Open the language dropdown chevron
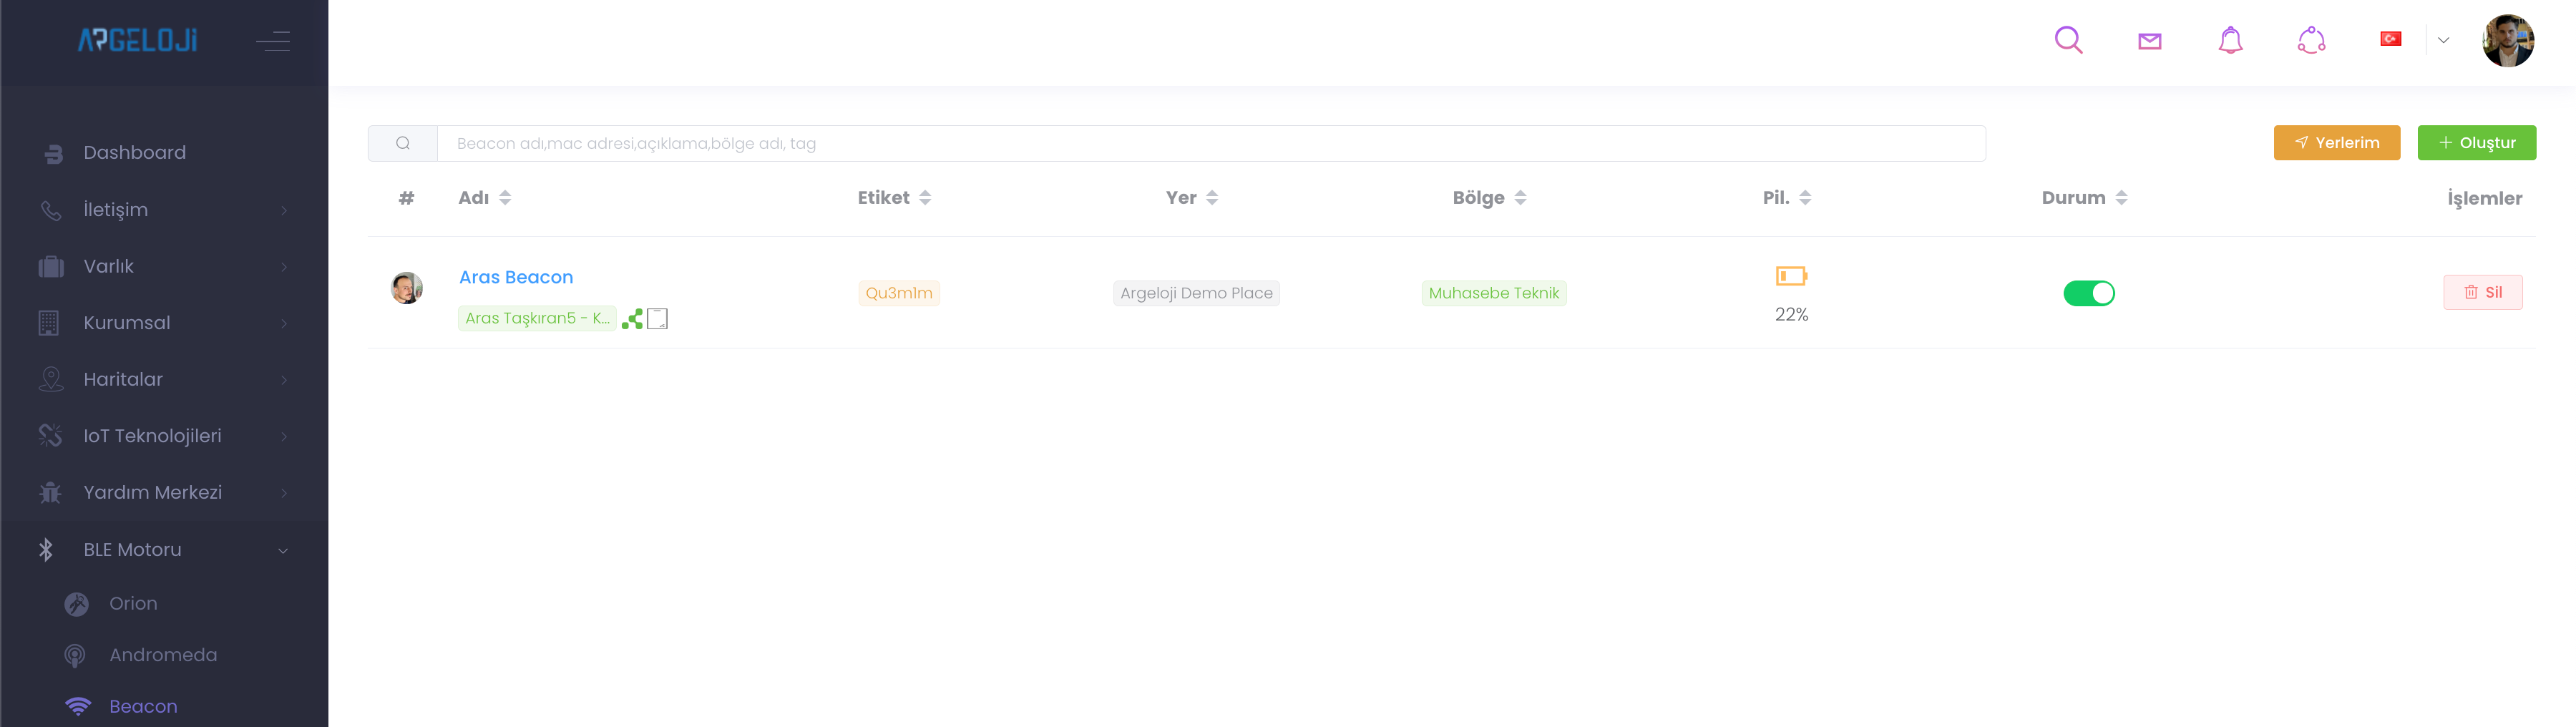This screenshot has width=2576, height=727. tap(2443, 41)
